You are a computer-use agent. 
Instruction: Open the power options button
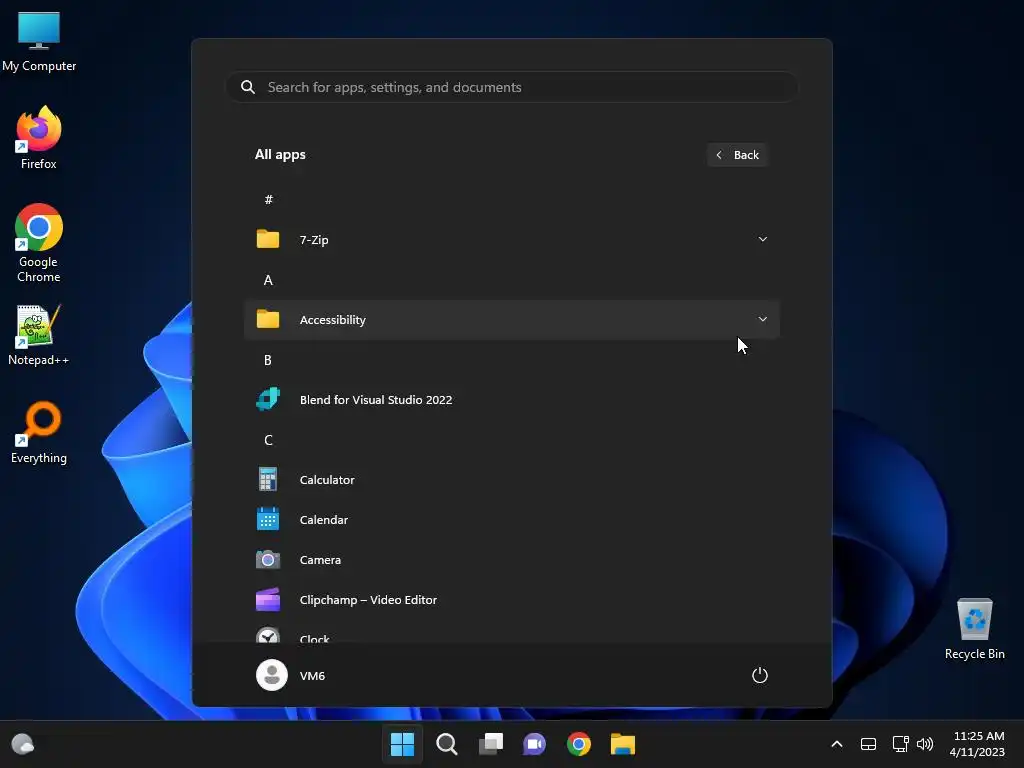pos(760,675)
